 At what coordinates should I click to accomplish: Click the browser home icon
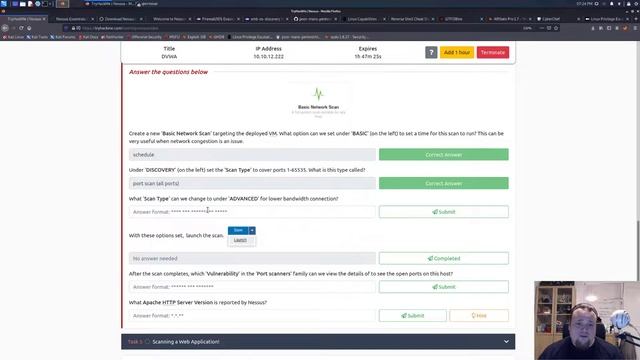(x=29, y=28)
